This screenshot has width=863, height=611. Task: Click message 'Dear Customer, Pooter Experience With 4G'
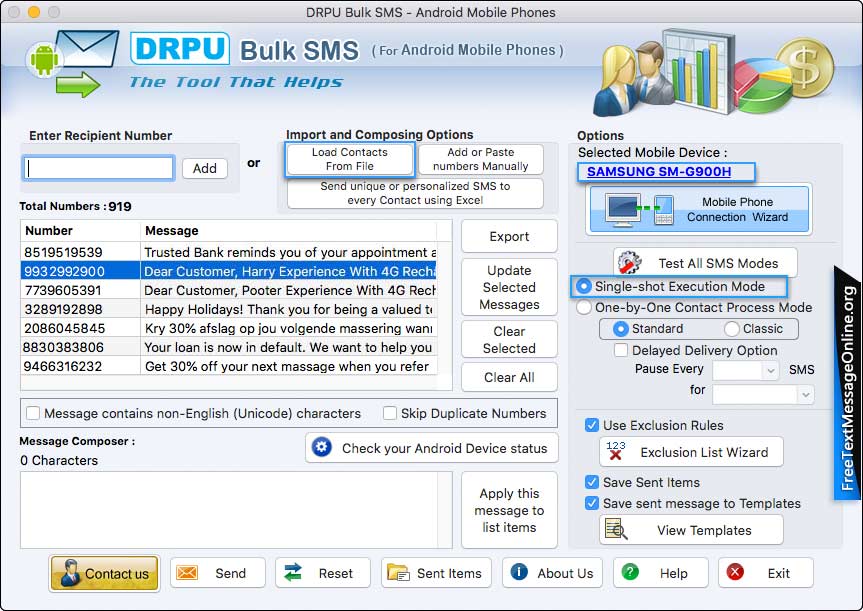click(290, 290)
